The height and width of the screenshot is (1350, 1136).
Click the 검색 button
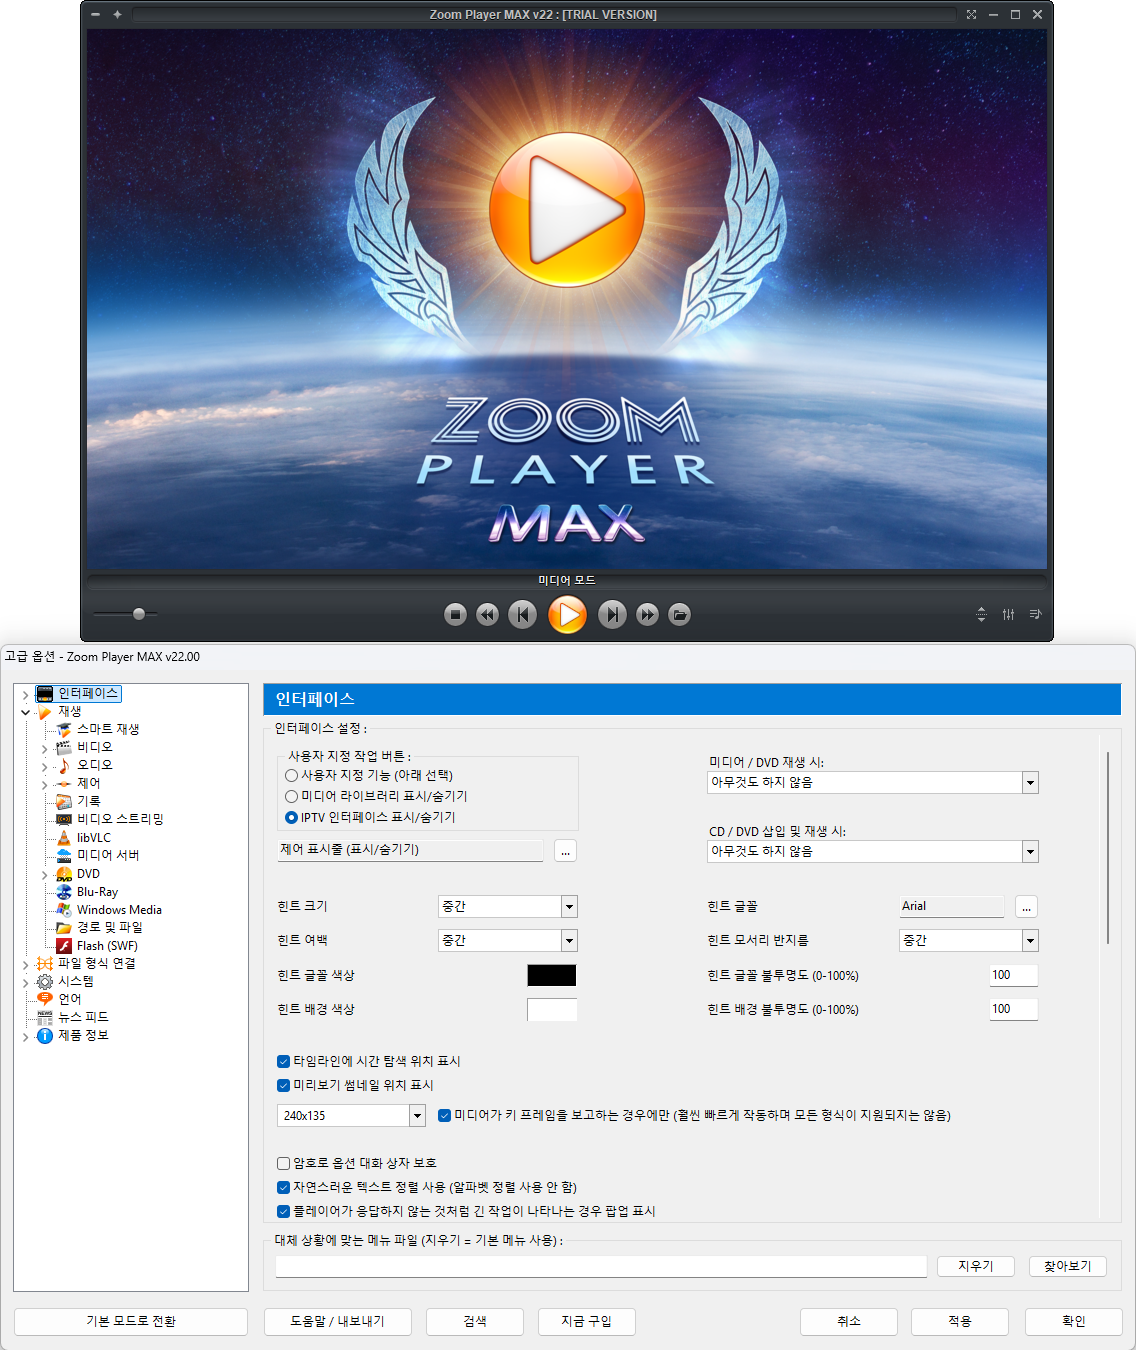(475, 1321)
